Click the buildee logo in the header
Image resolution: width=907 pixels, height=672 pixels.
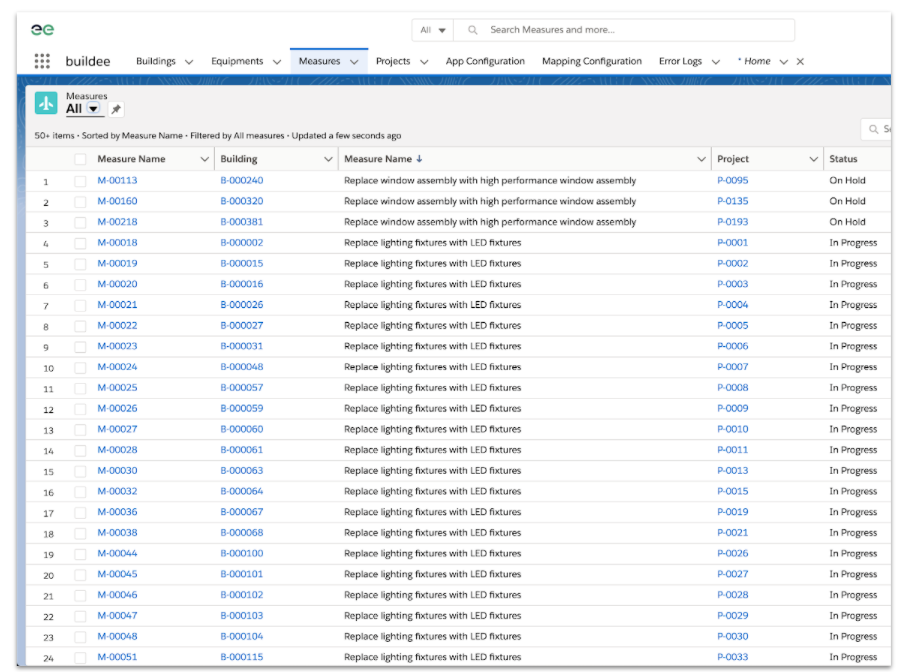pos(43,30)
